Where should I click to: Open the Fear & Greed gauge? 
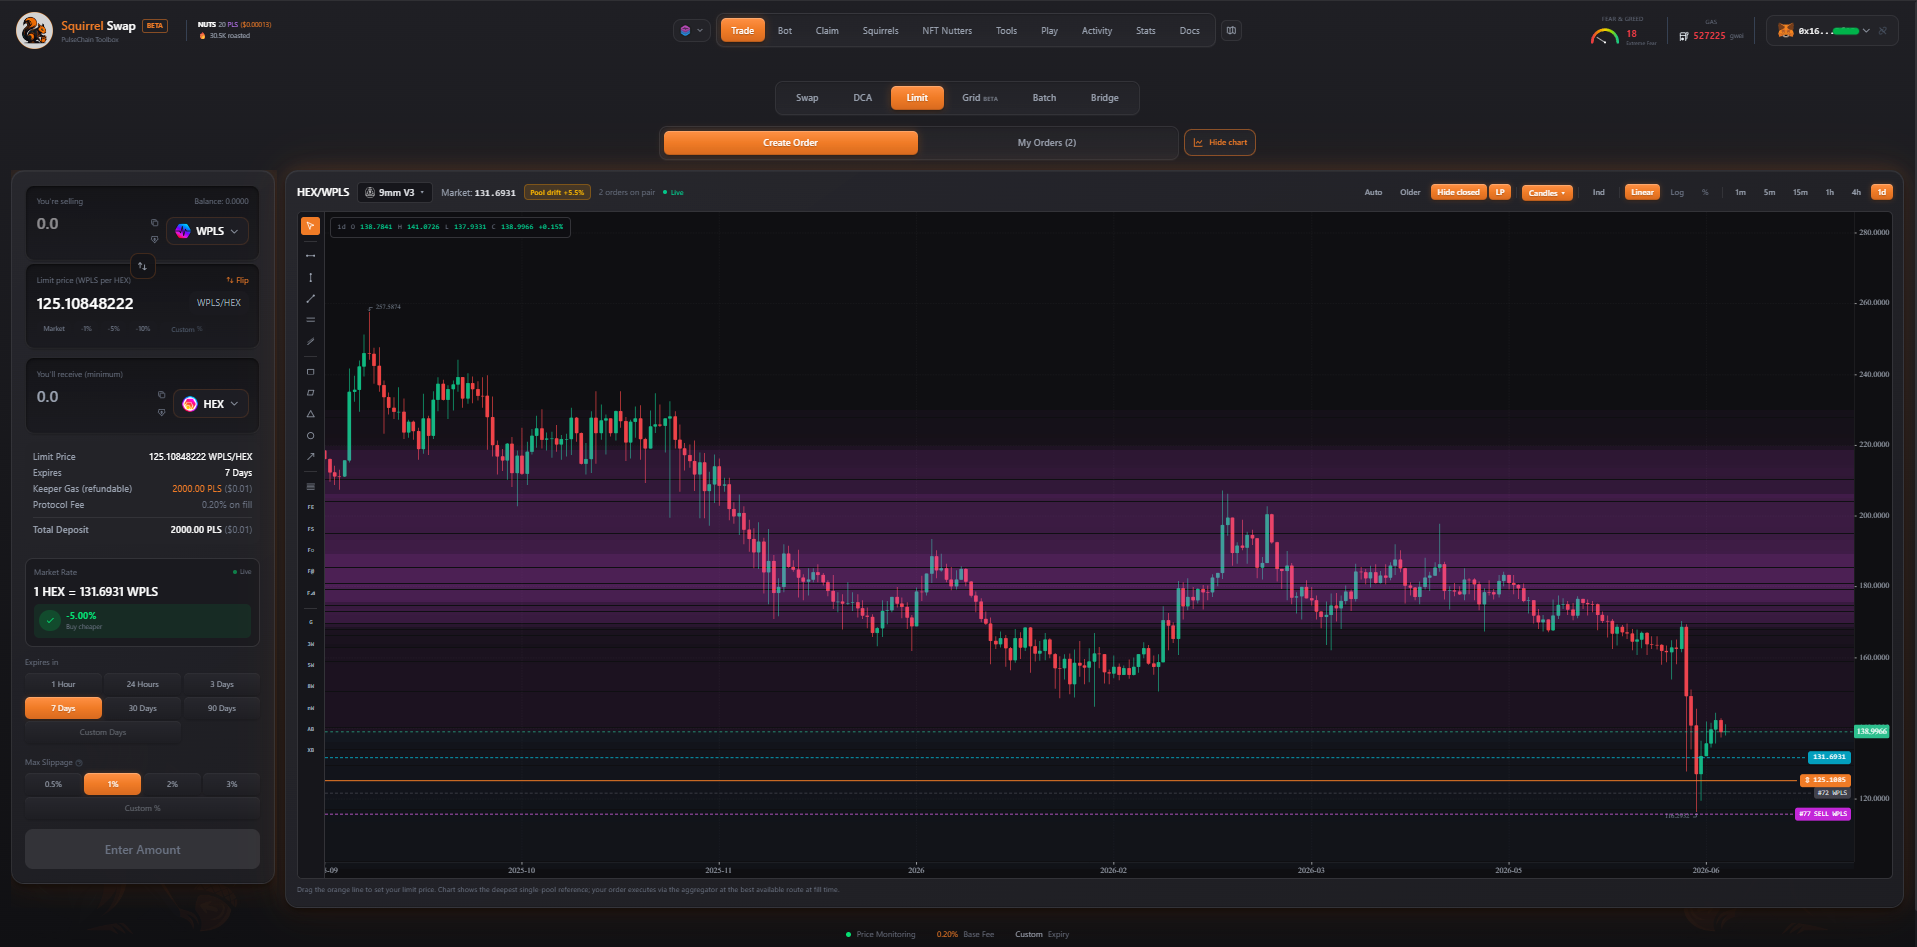1605,37
